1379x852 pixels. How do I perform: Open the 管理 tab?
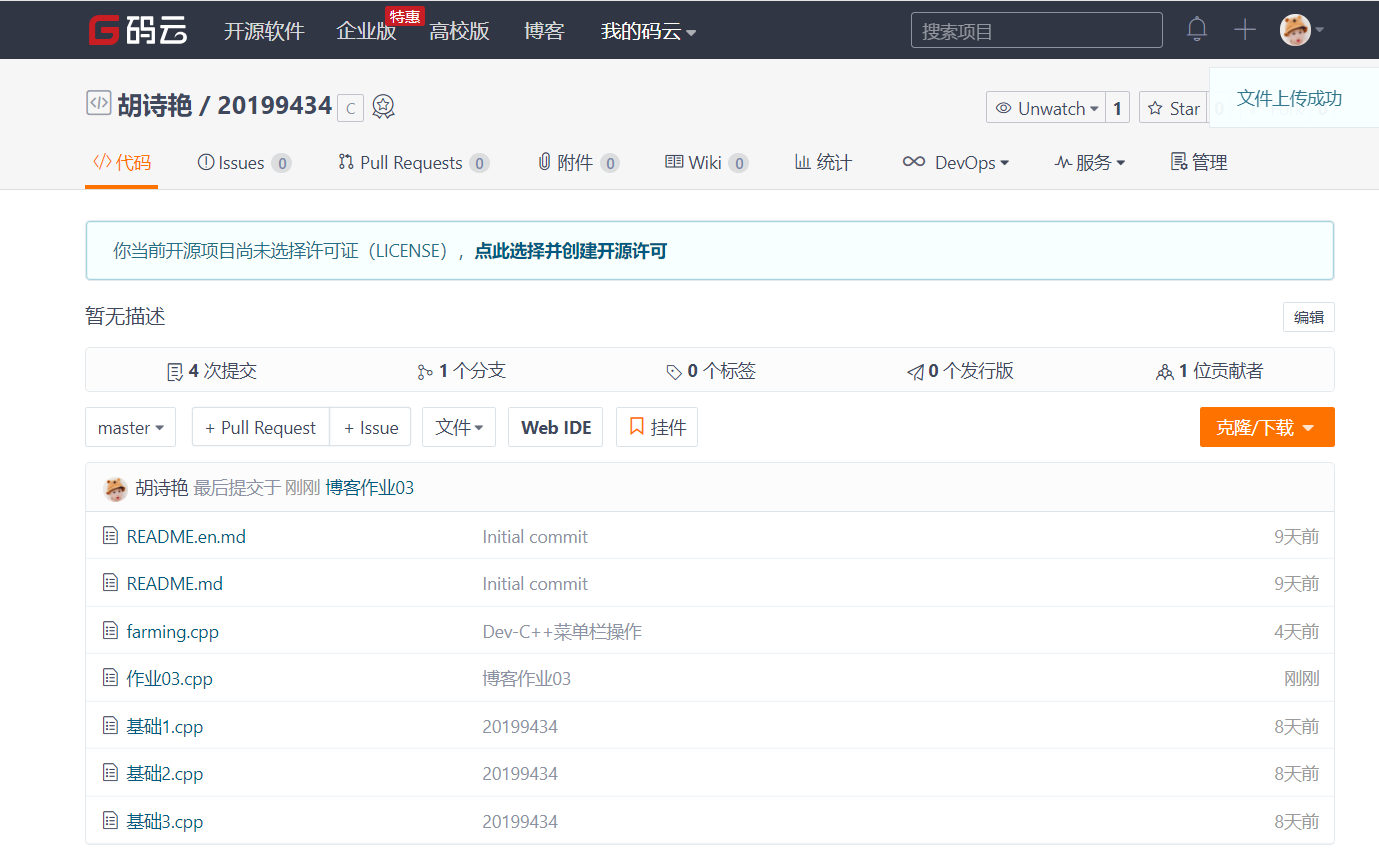click(1199, 162)
